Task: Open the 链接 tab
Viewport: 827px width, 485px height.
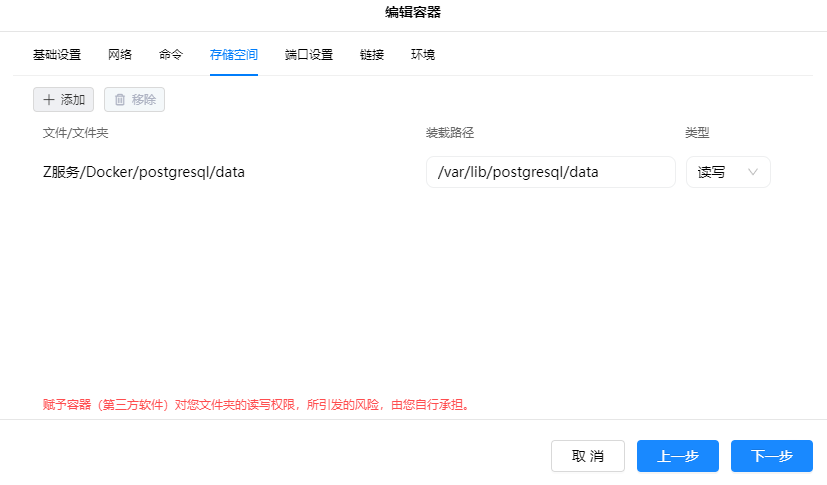Action: [x=372, y=55]
